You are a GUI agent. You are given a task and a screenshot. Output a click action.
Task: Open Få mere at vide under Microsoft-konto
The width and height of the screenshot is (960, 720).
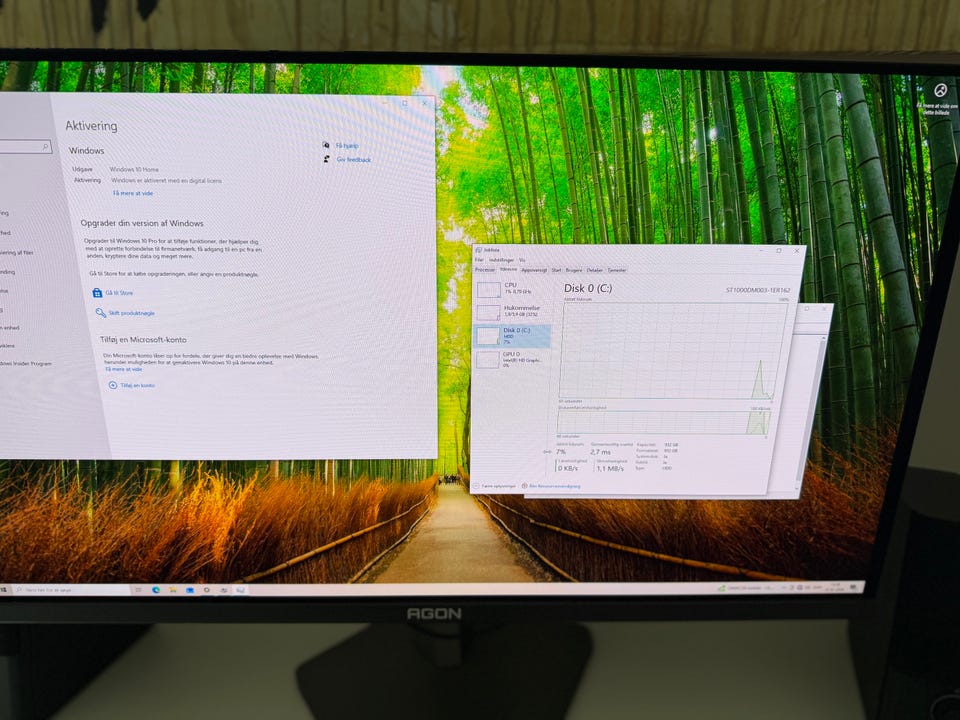pyautogui.click(x=123, y=369)
